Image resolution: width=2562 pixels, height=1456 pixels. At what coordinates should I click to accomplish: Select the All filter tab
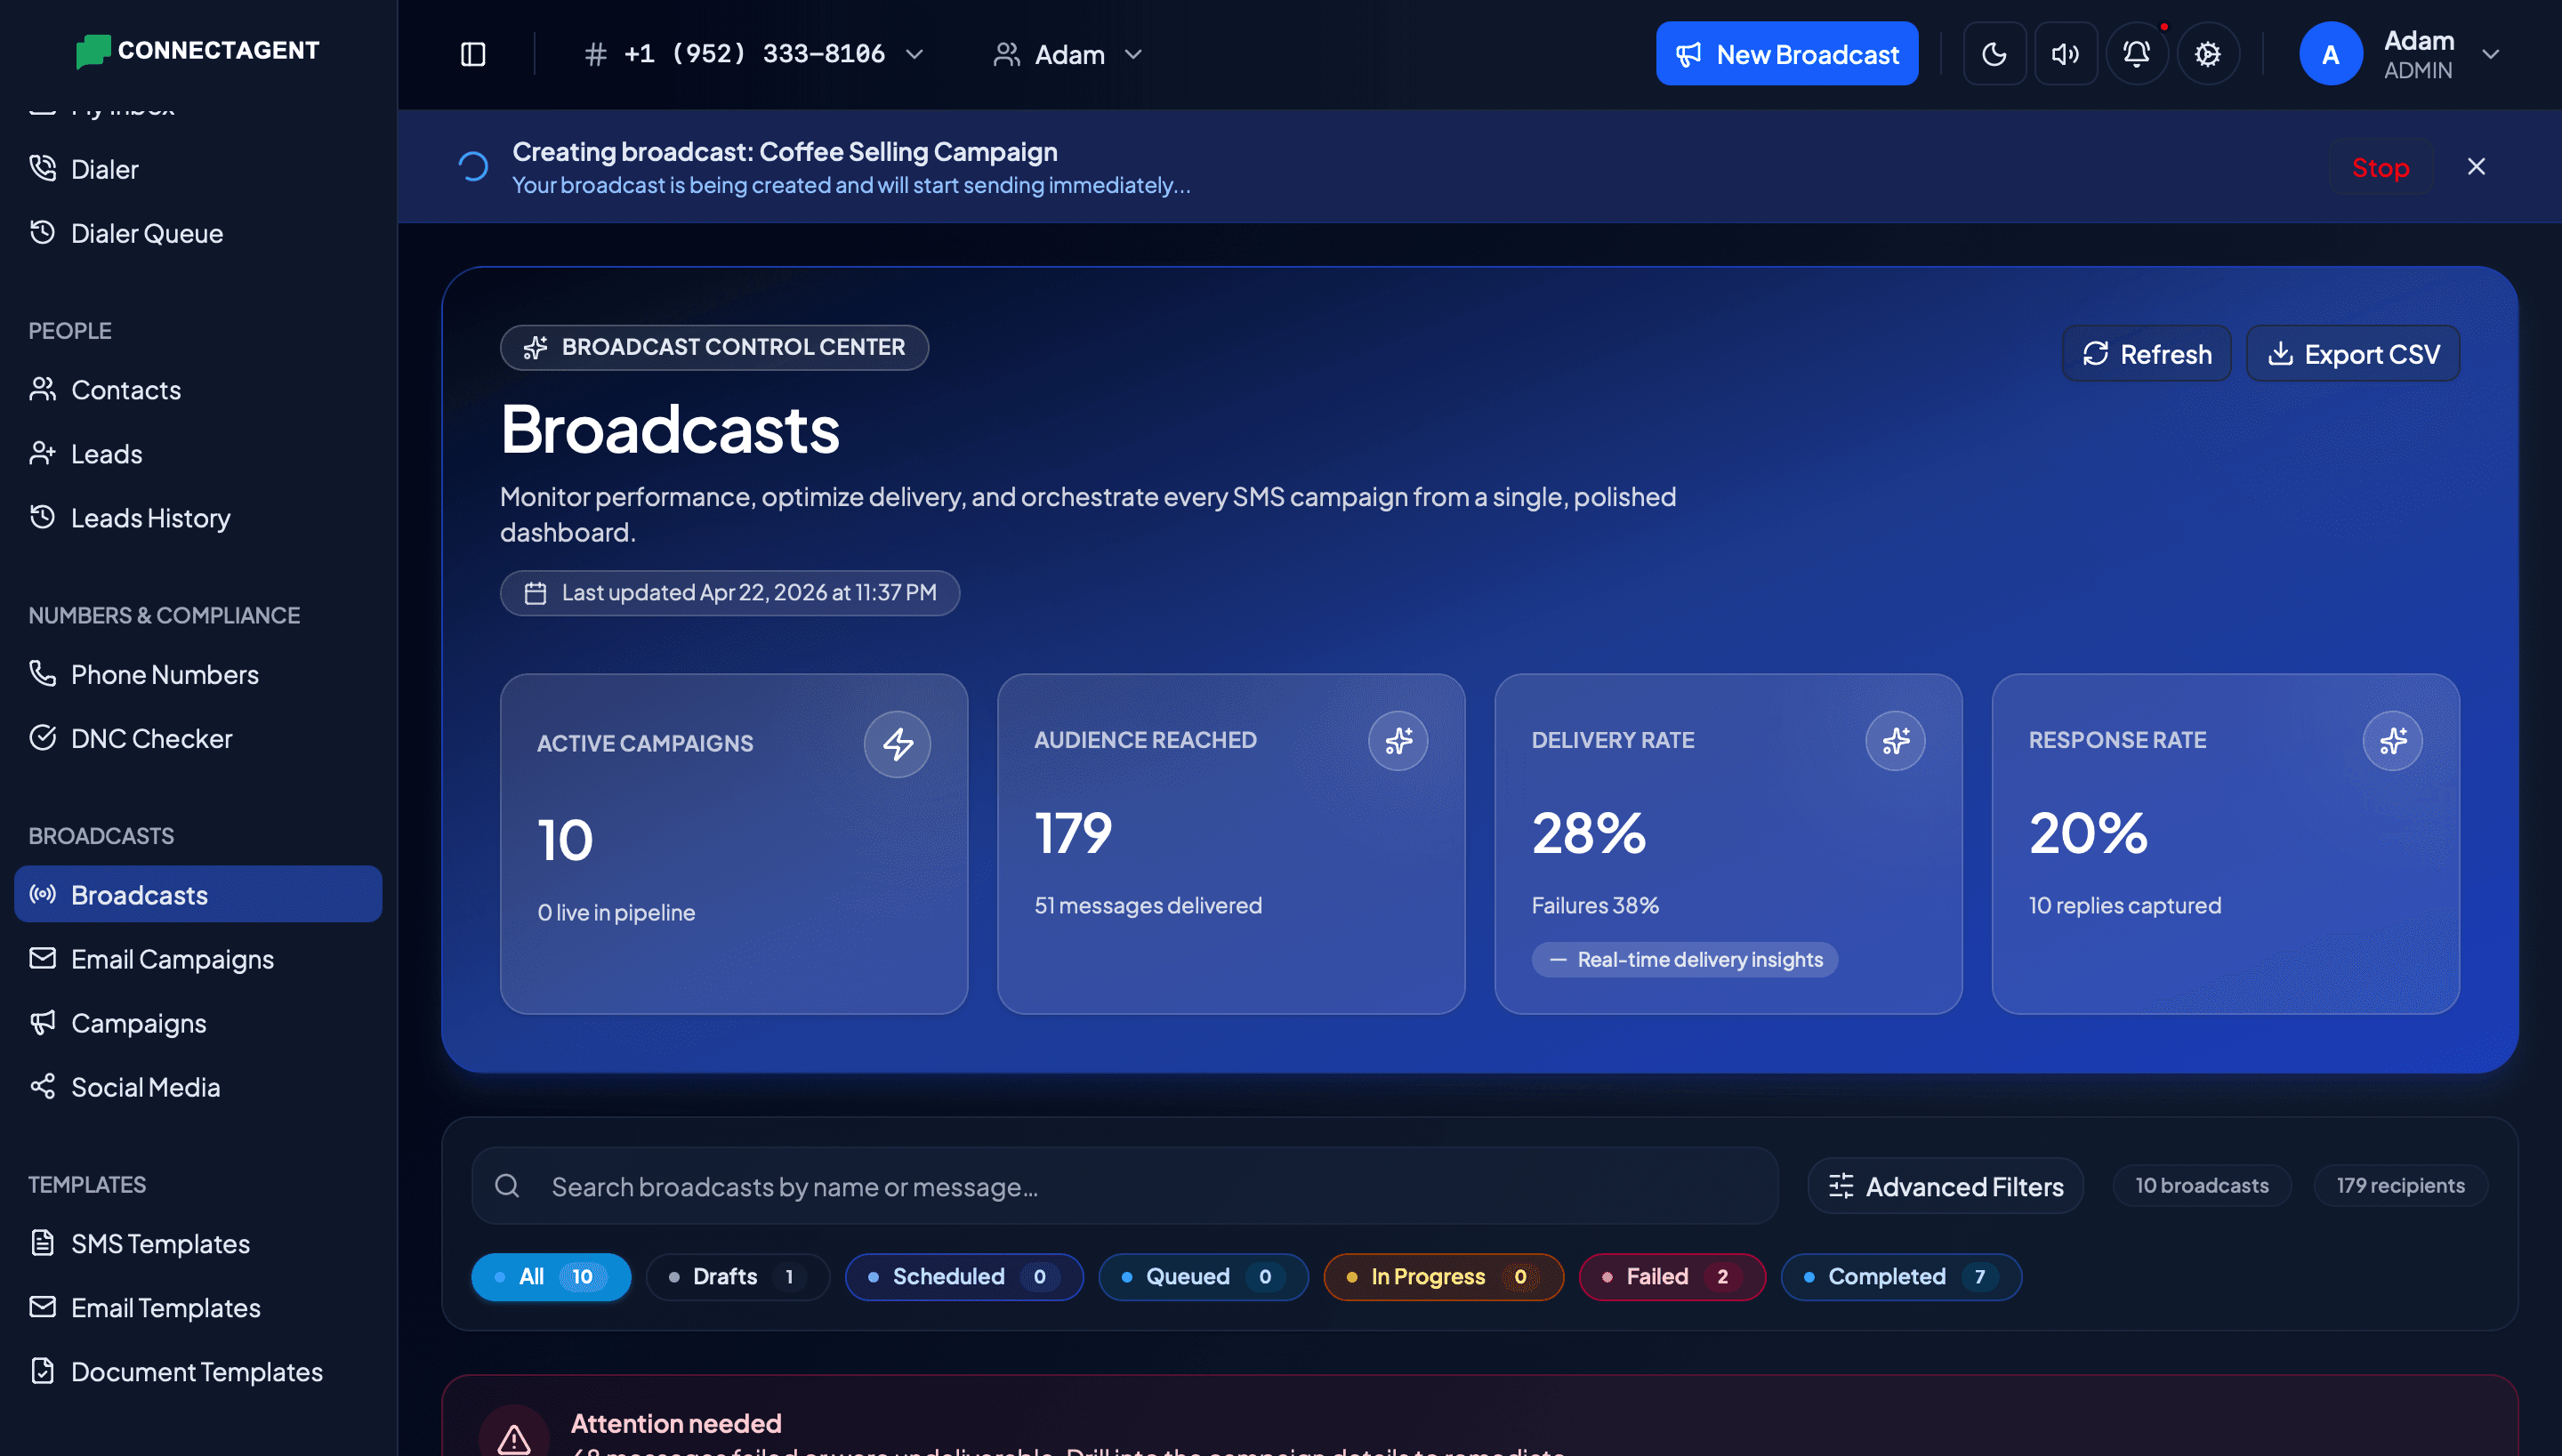click(551, 1277)
